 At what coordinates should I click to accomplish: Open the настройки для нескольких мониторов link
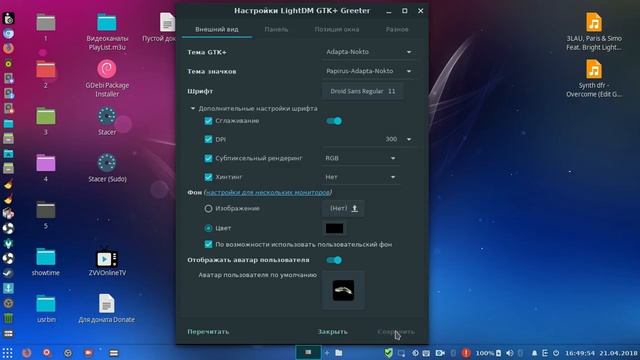pos(268,192)
